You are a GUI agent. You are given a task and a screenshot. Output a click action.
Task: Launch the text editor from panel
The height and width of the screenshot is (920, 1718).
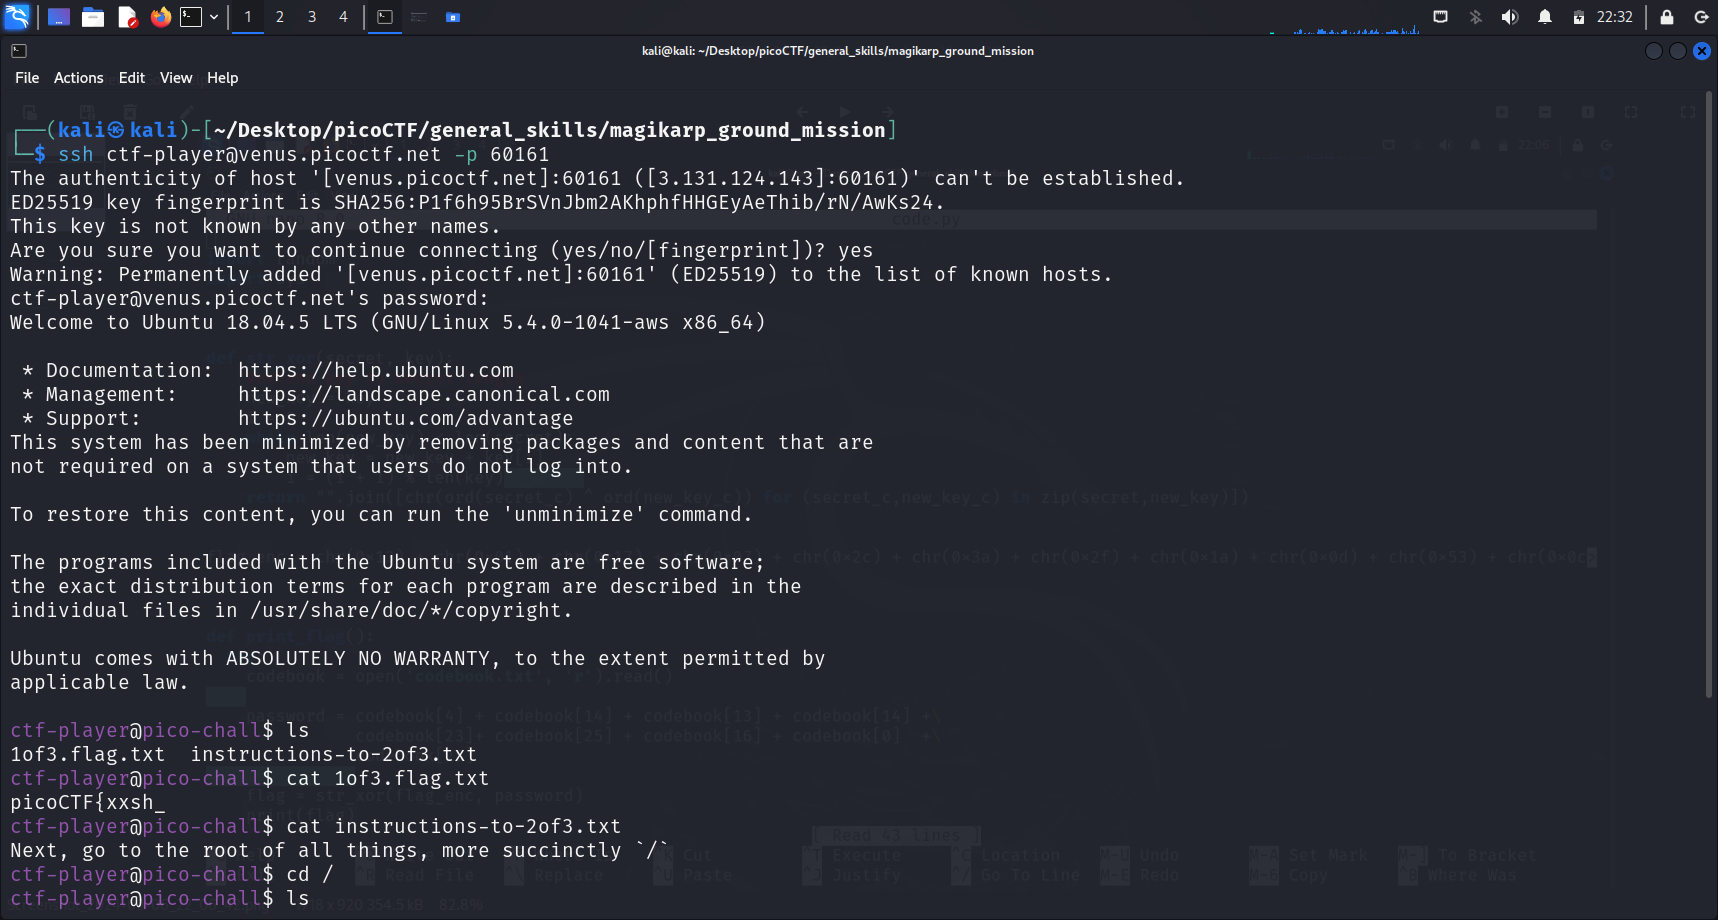(127, 17)
